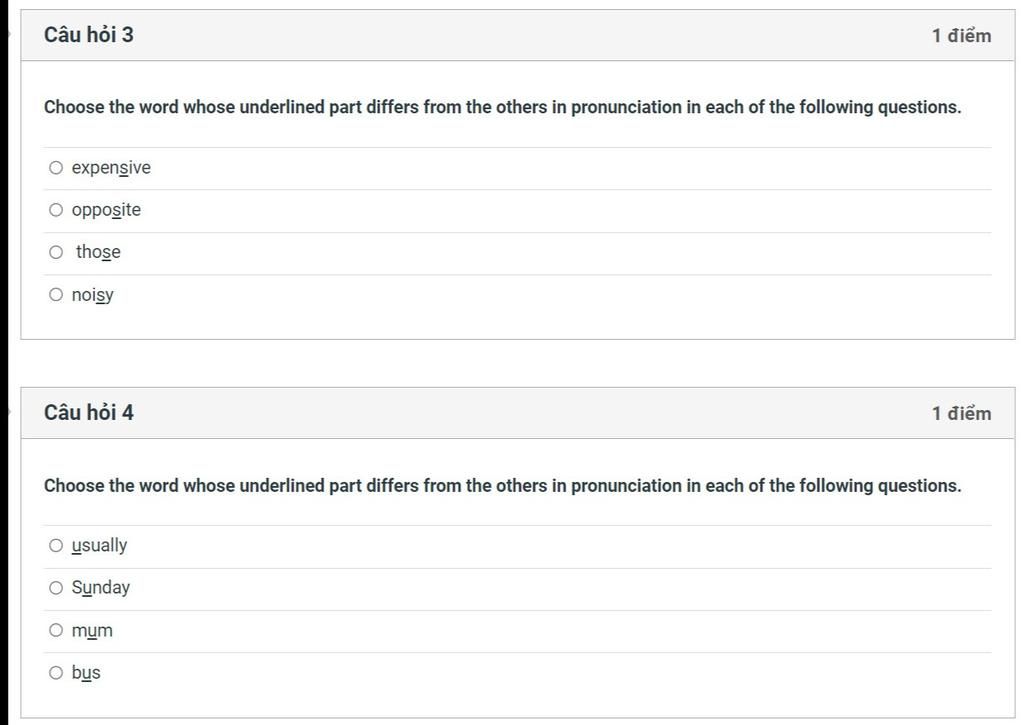
Task: Click the answer word 'usually'
Action: (99, 546)
